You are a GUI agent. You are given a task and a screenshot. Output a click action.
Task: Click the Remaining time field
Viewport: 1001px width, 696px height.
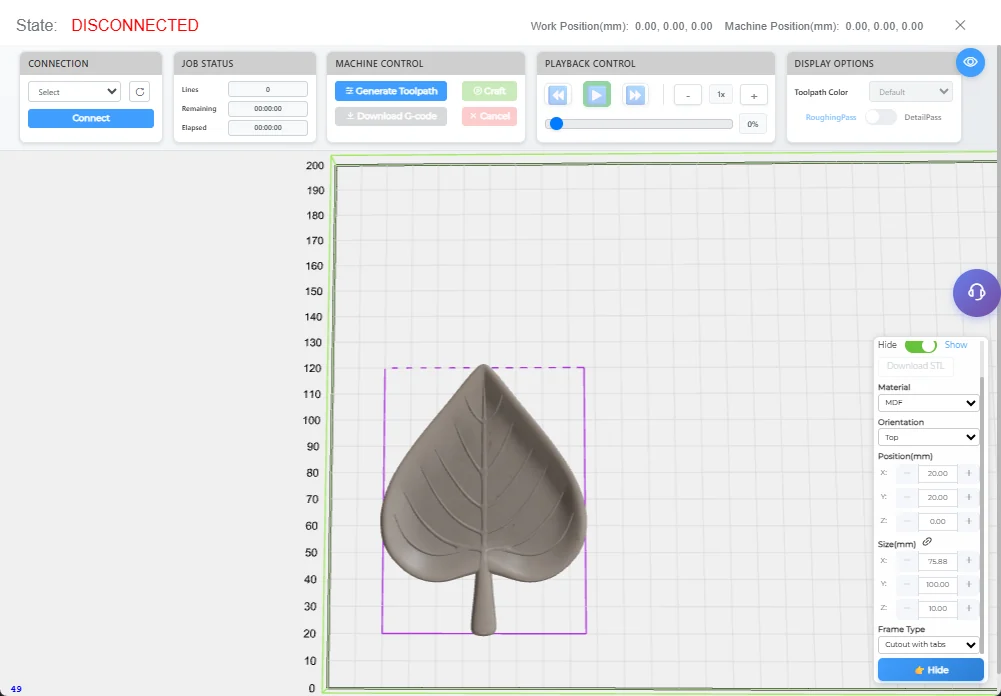[267, 109]
